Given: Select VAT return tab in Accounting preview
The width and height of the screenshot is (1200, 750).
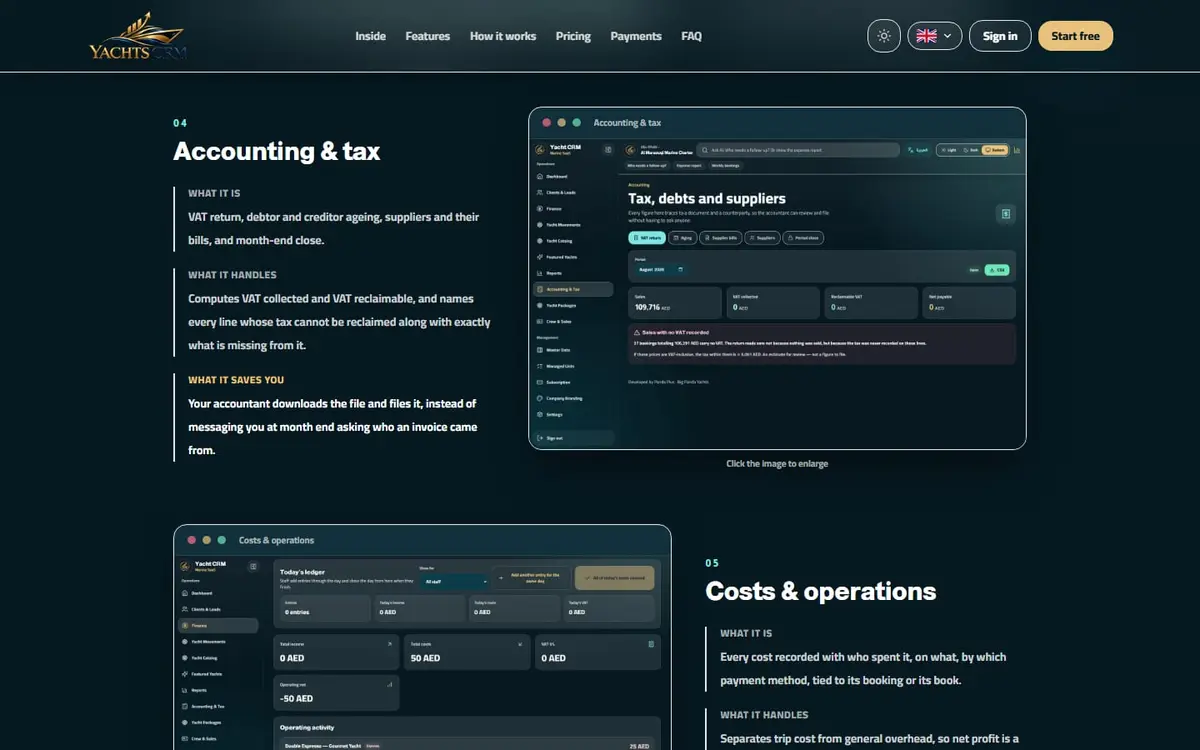Looking at the screenshot, I should coord(647,238).
